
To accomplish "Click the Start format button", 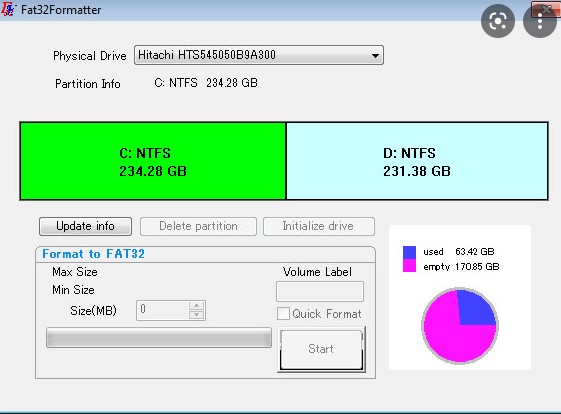I will point(321,349).
